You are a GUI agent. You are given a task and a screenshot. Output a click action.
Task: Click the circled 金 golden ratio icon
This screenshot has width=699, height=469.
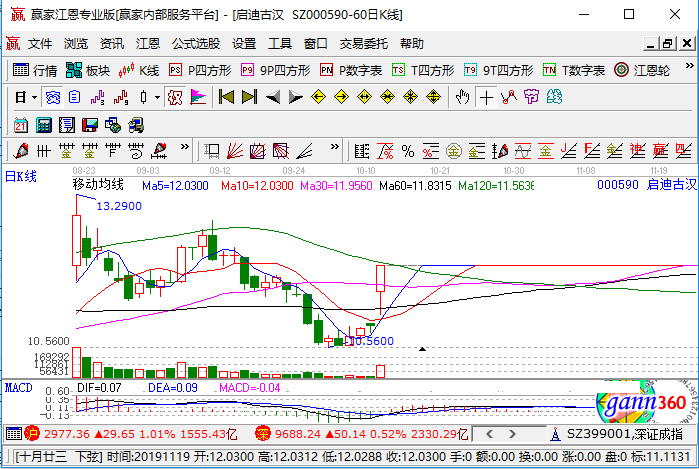point(454,152)
